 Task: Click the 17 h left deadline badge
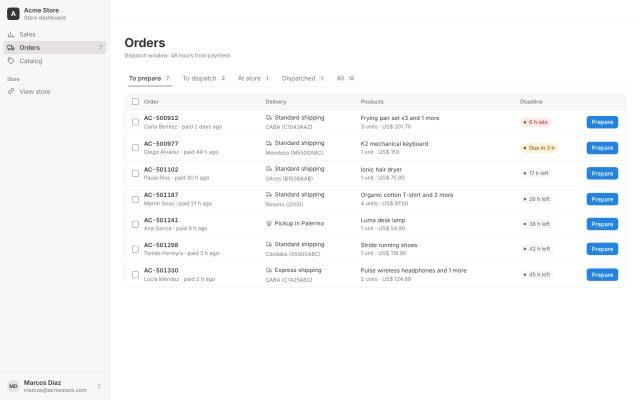coord(536,173)
